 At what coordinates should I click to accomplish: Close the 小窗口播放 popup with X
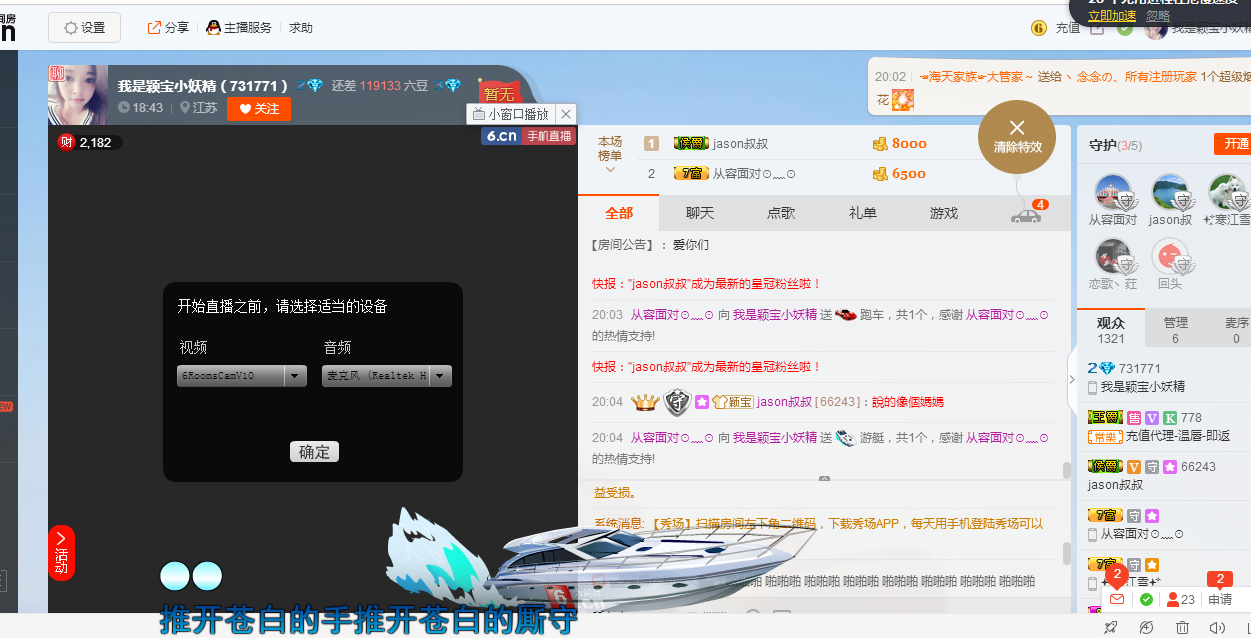[566, 114]
